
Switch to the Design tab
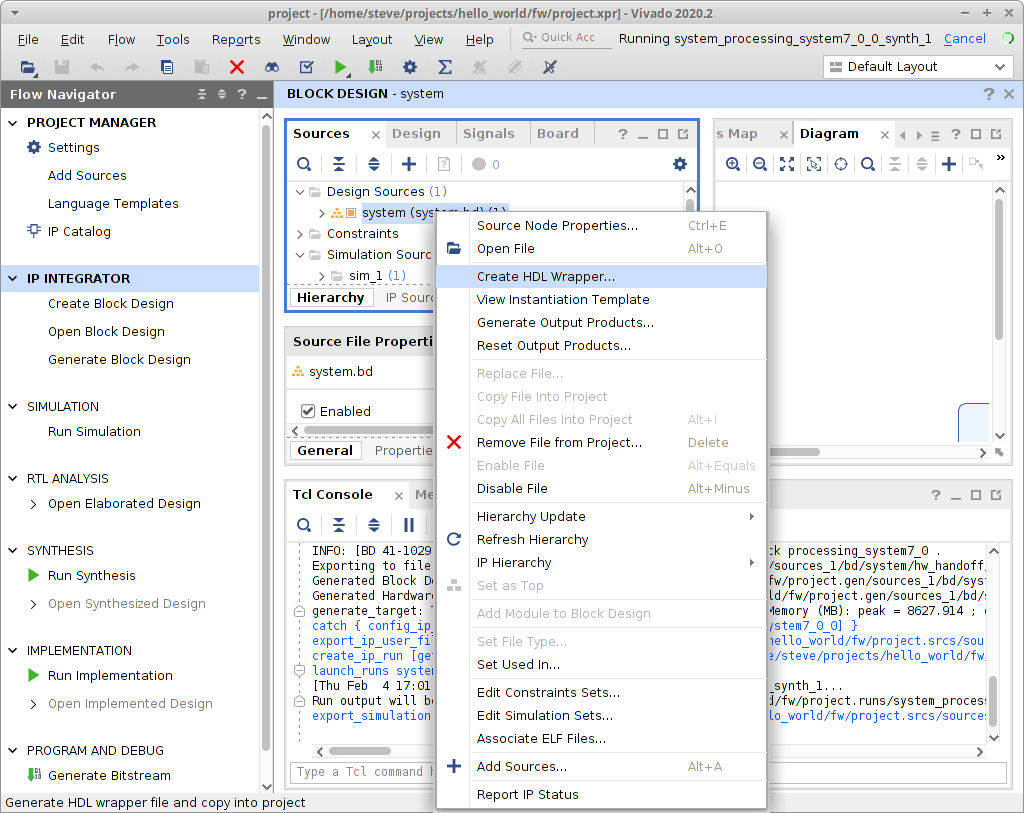pyautogui.click(x=416, y=133)
